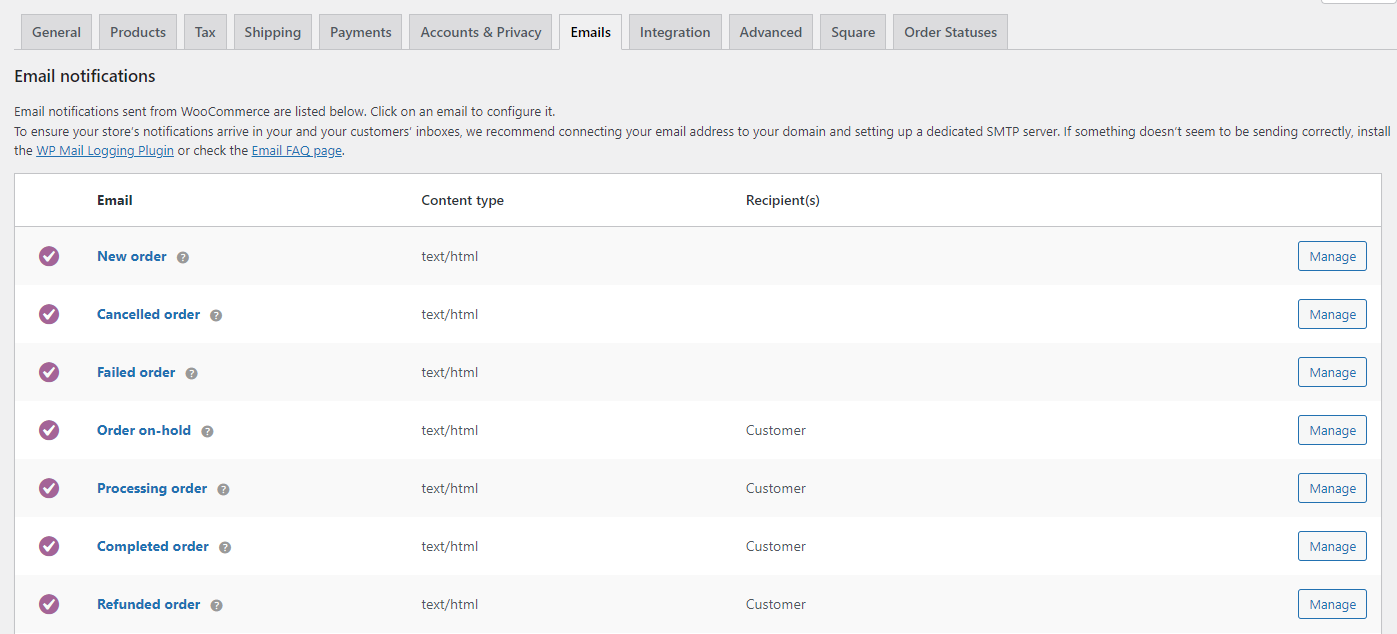Open the Products settings tab
1397x634 pixels.
(138, 32)
